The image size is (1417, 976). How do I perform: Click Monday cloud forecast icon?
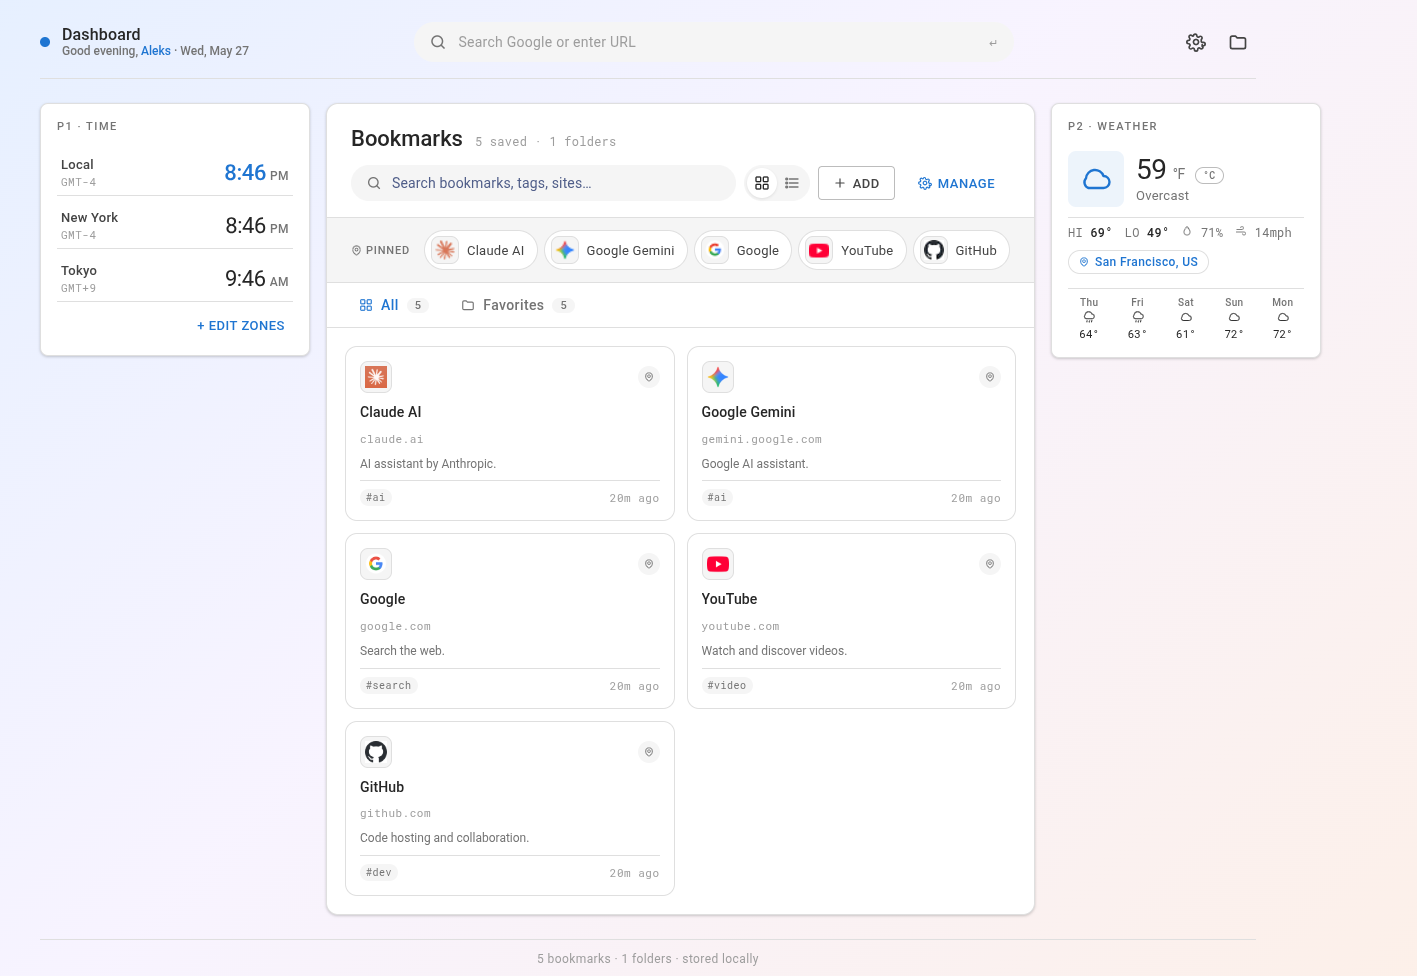[1283, 317]
